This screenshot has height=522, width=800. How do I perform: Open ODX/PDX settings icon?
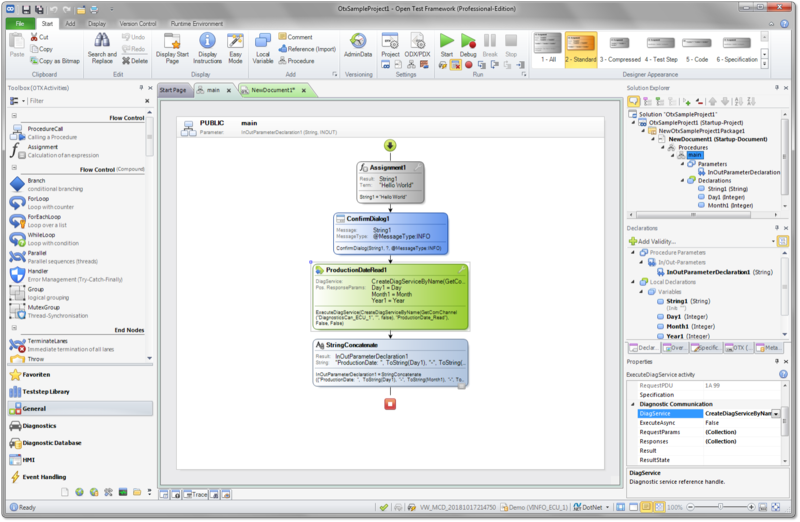(x=417, y=41)
